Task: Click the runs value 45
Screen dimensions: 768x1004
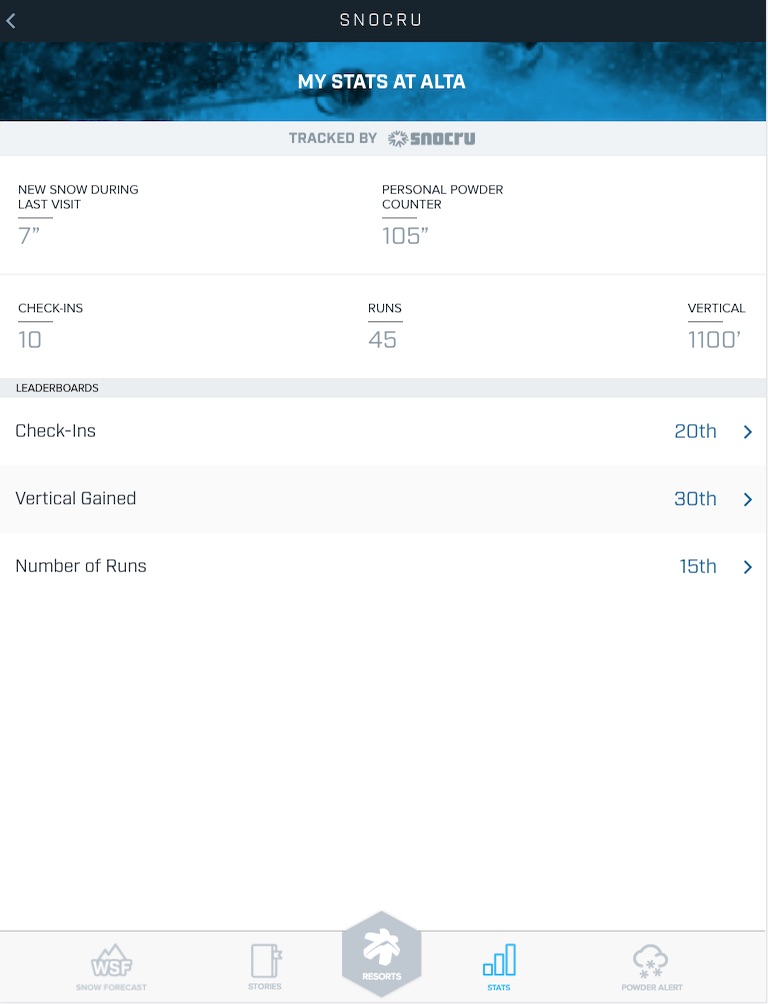Action: coord(382,339)
